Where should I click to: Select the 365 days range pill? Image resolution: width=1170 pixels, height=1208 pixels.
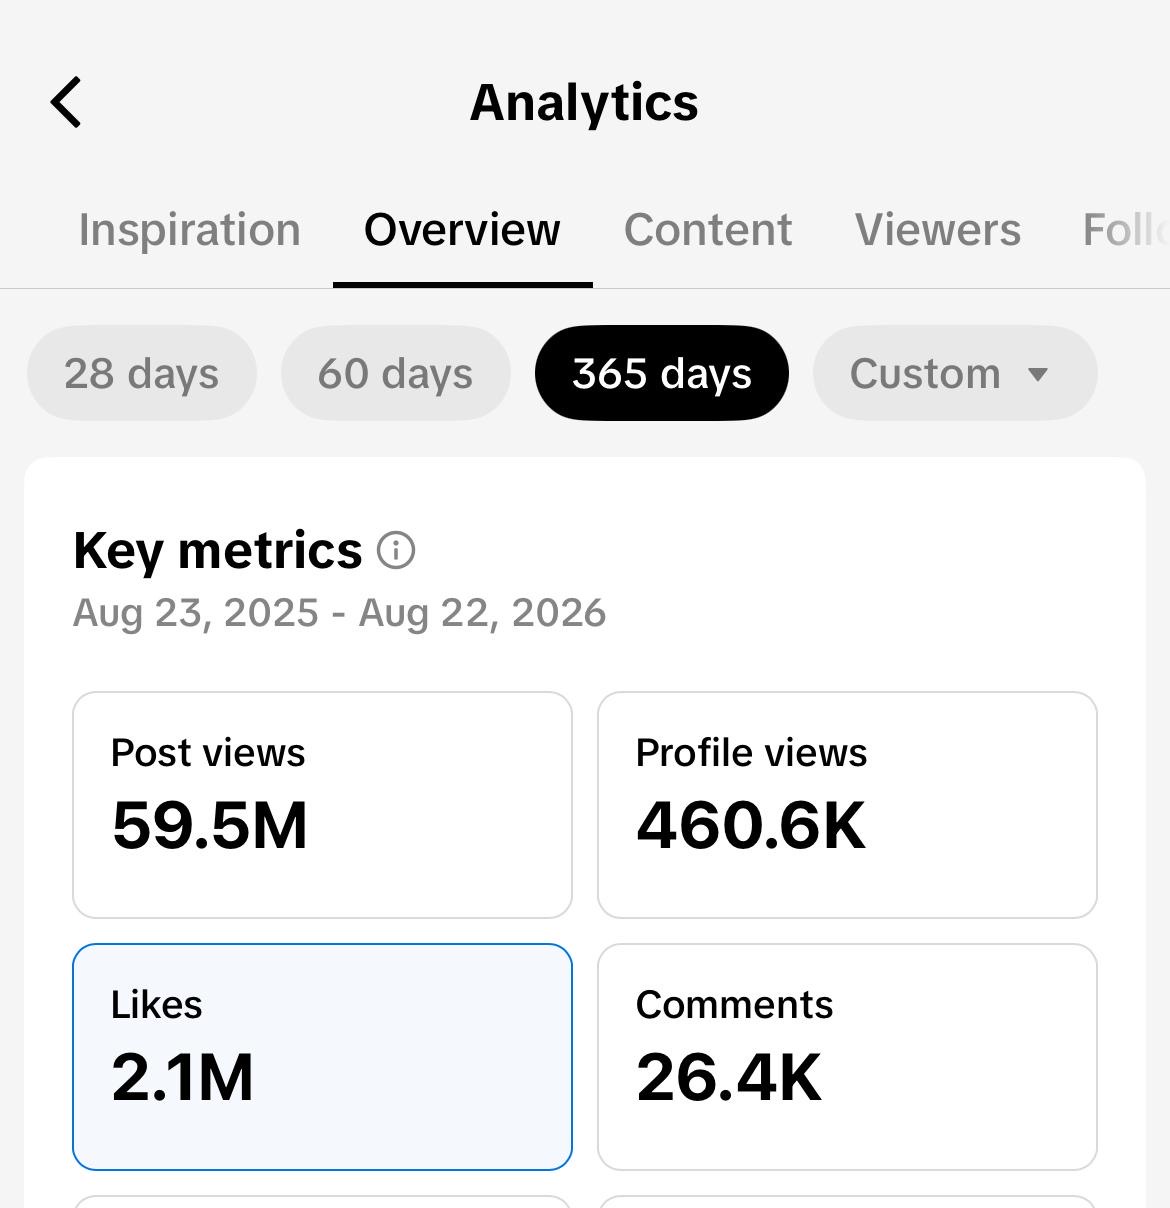[662, 373]
